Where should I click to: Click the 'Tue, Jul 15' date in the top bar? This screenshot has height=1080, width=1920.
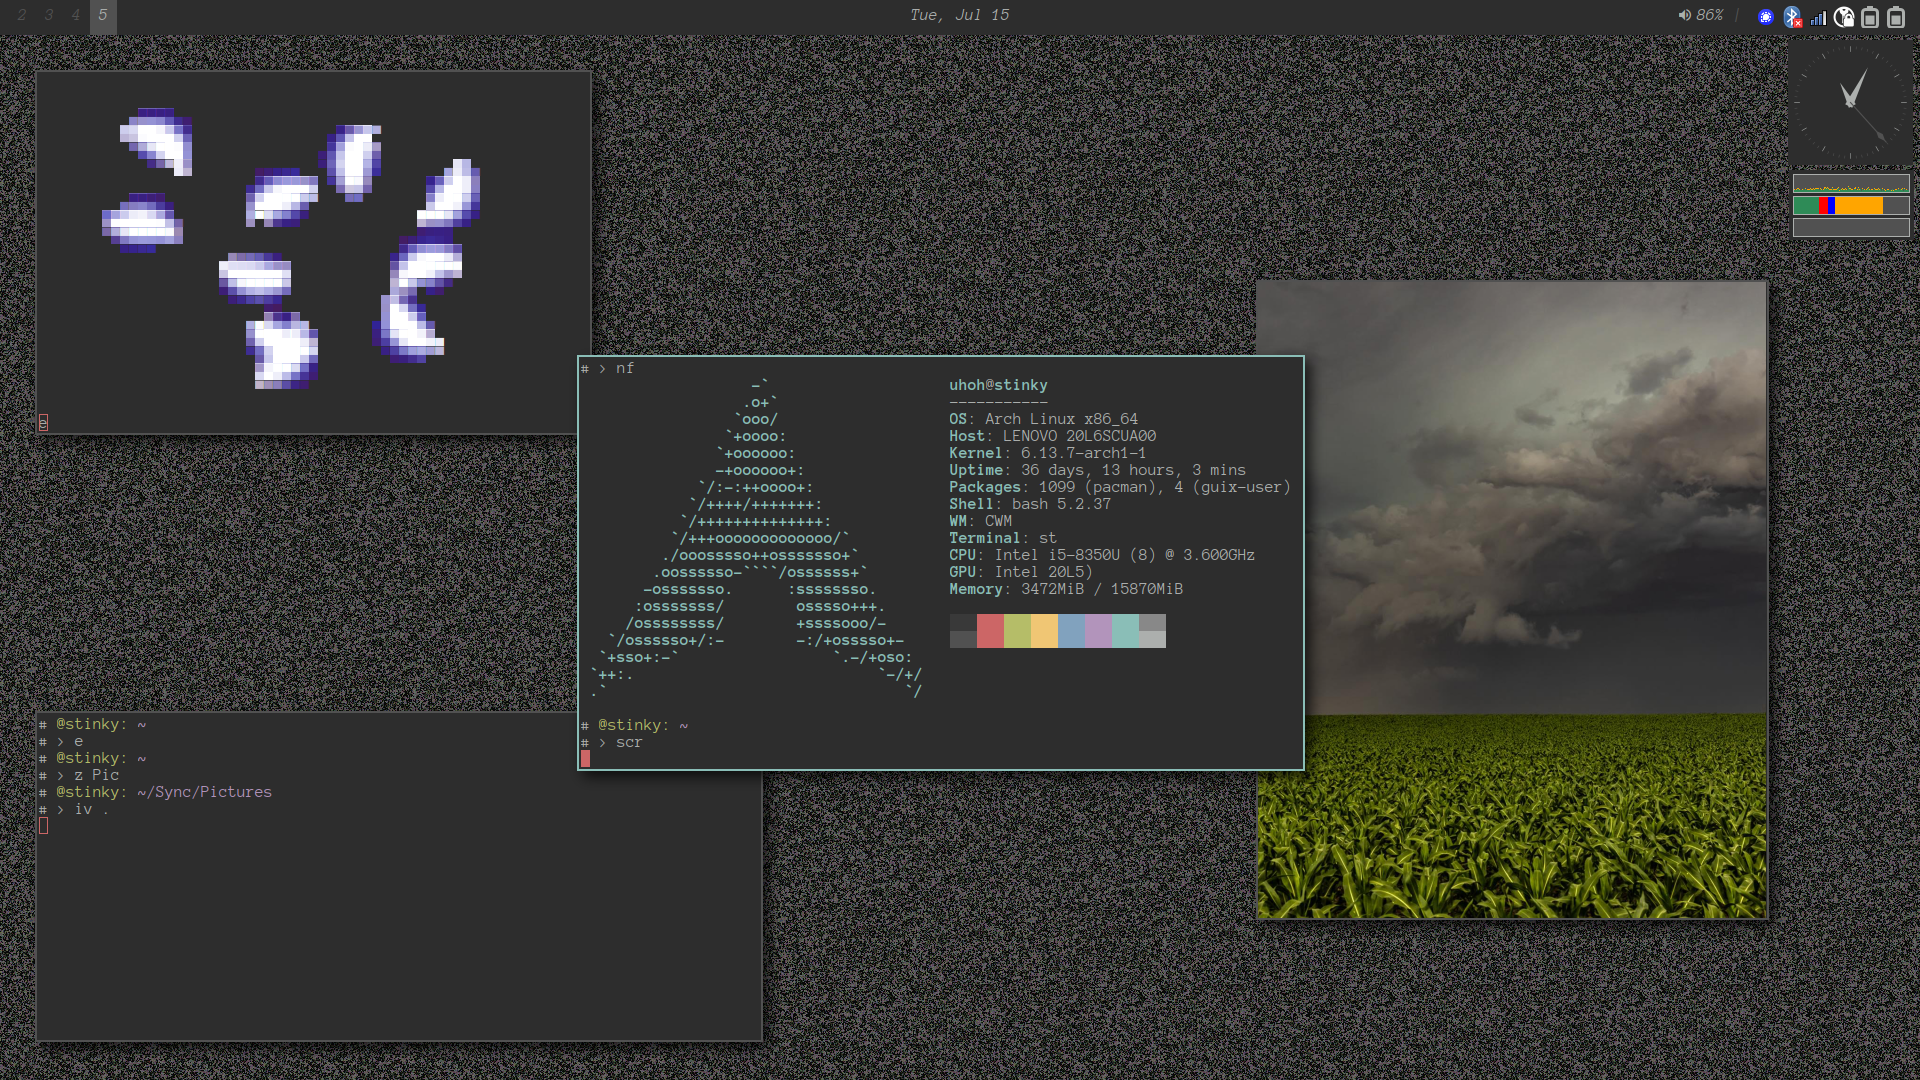click(960, 15)
